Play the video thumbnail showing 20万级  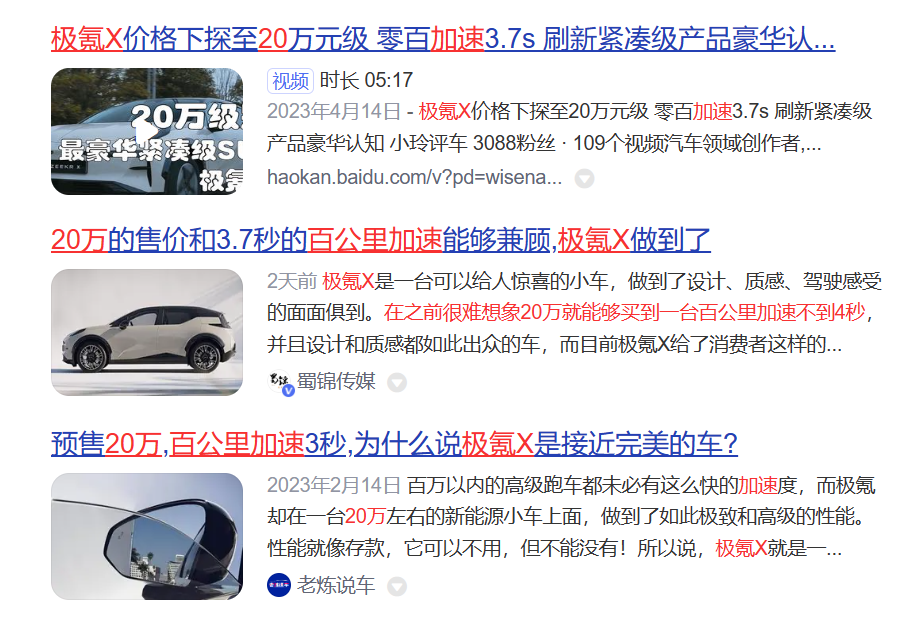tap(147, 132)
